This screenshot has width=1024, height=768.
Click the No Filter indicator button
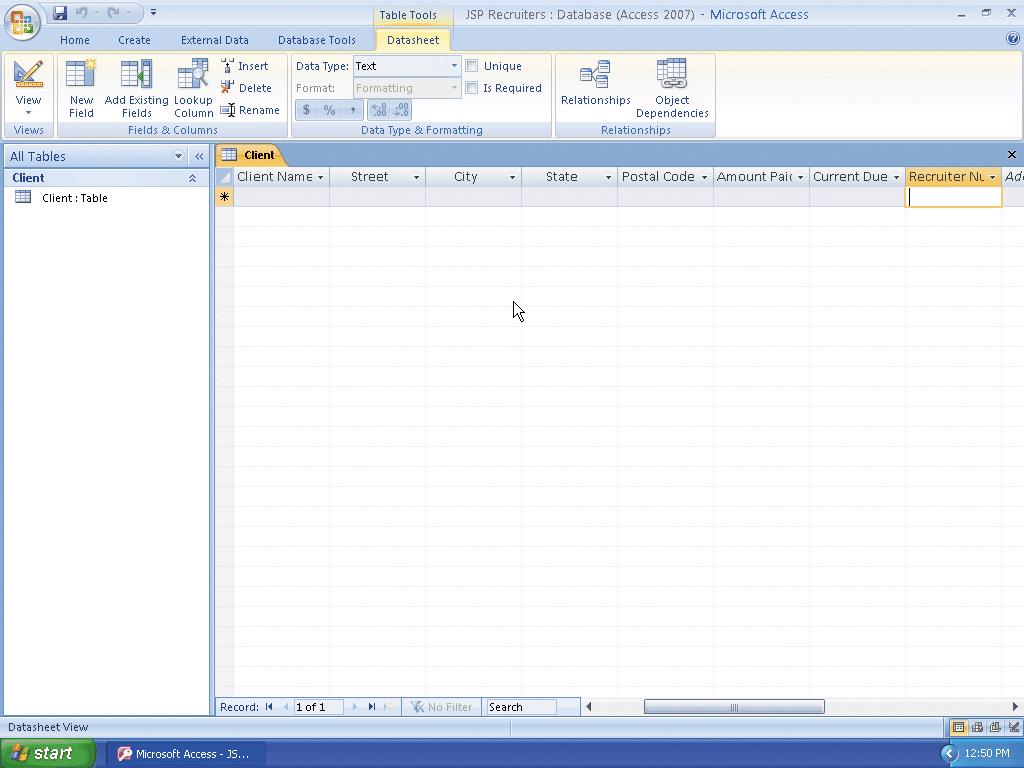441,707
